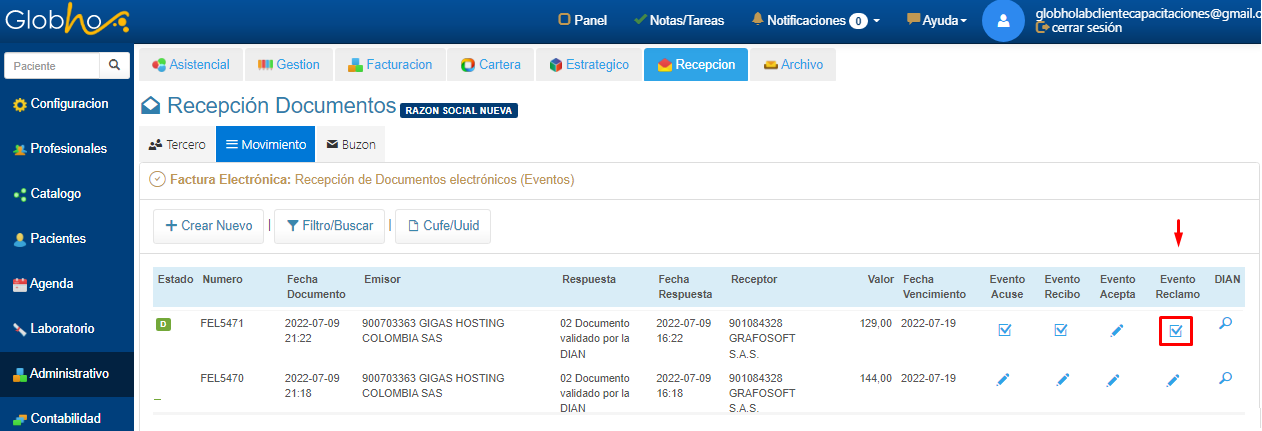Open DIAN lookup for invoice FEL5471
The height and width of the screenshot is (431, 1262).
(1226, 325)
